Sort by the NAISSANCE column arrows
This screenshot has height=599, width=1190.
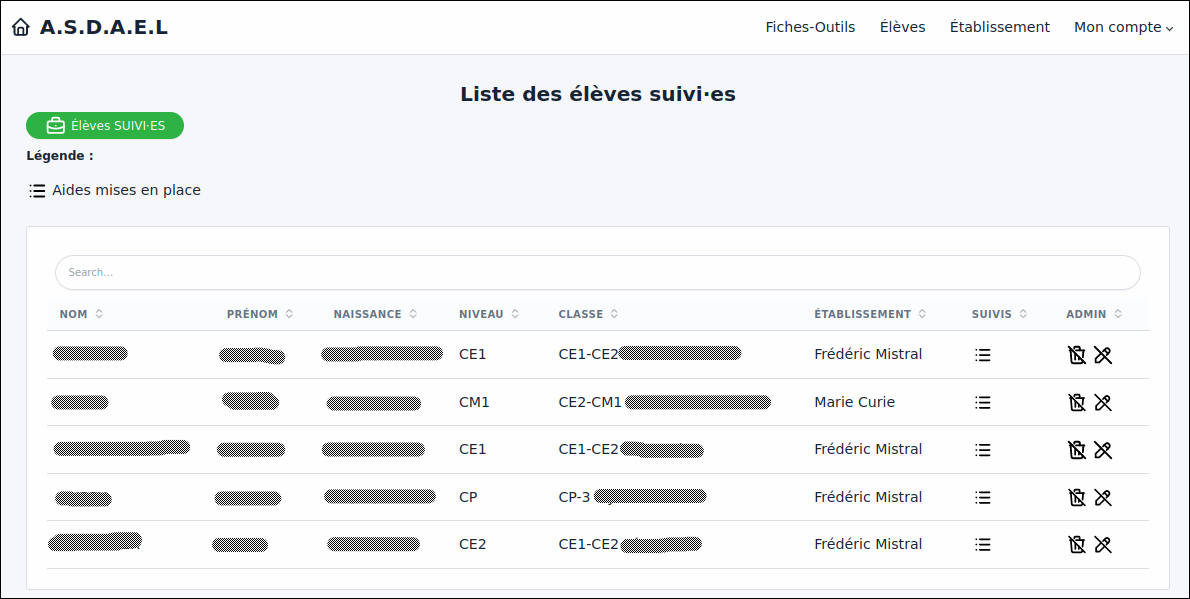413,314
